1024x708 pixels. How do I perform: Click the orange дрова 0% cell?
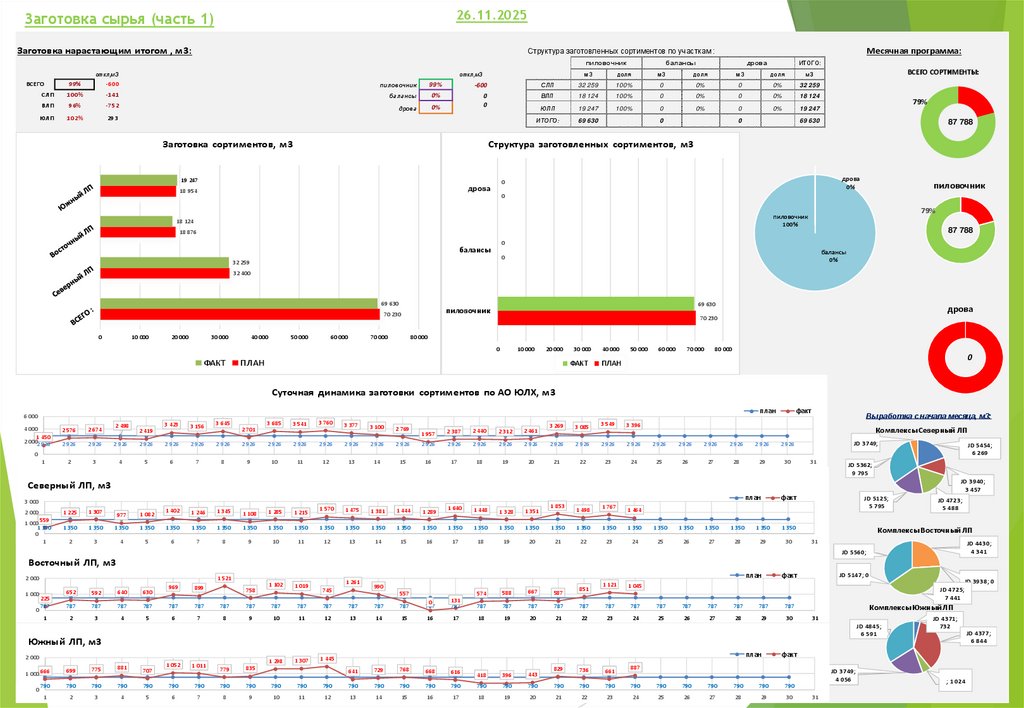tap(436, 107)
